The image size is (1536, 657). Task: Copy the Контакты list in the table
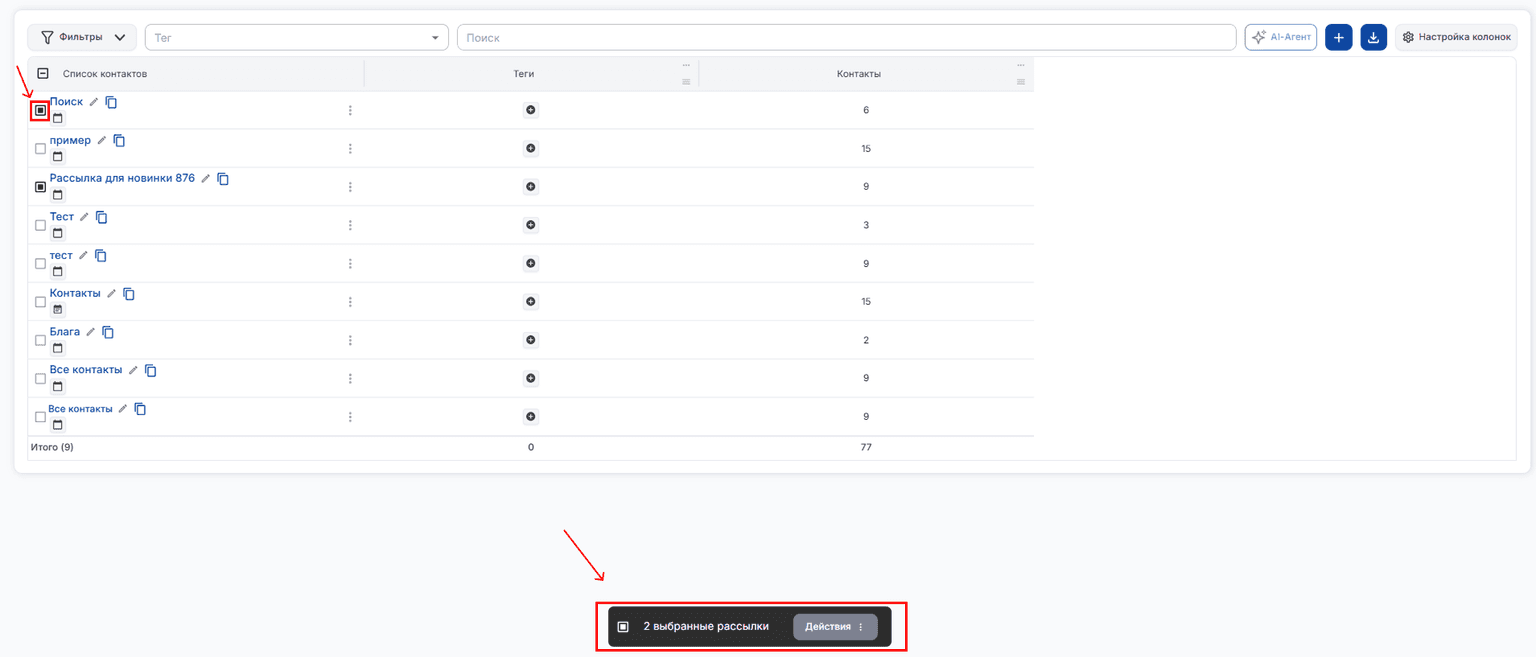click(129, 294)
